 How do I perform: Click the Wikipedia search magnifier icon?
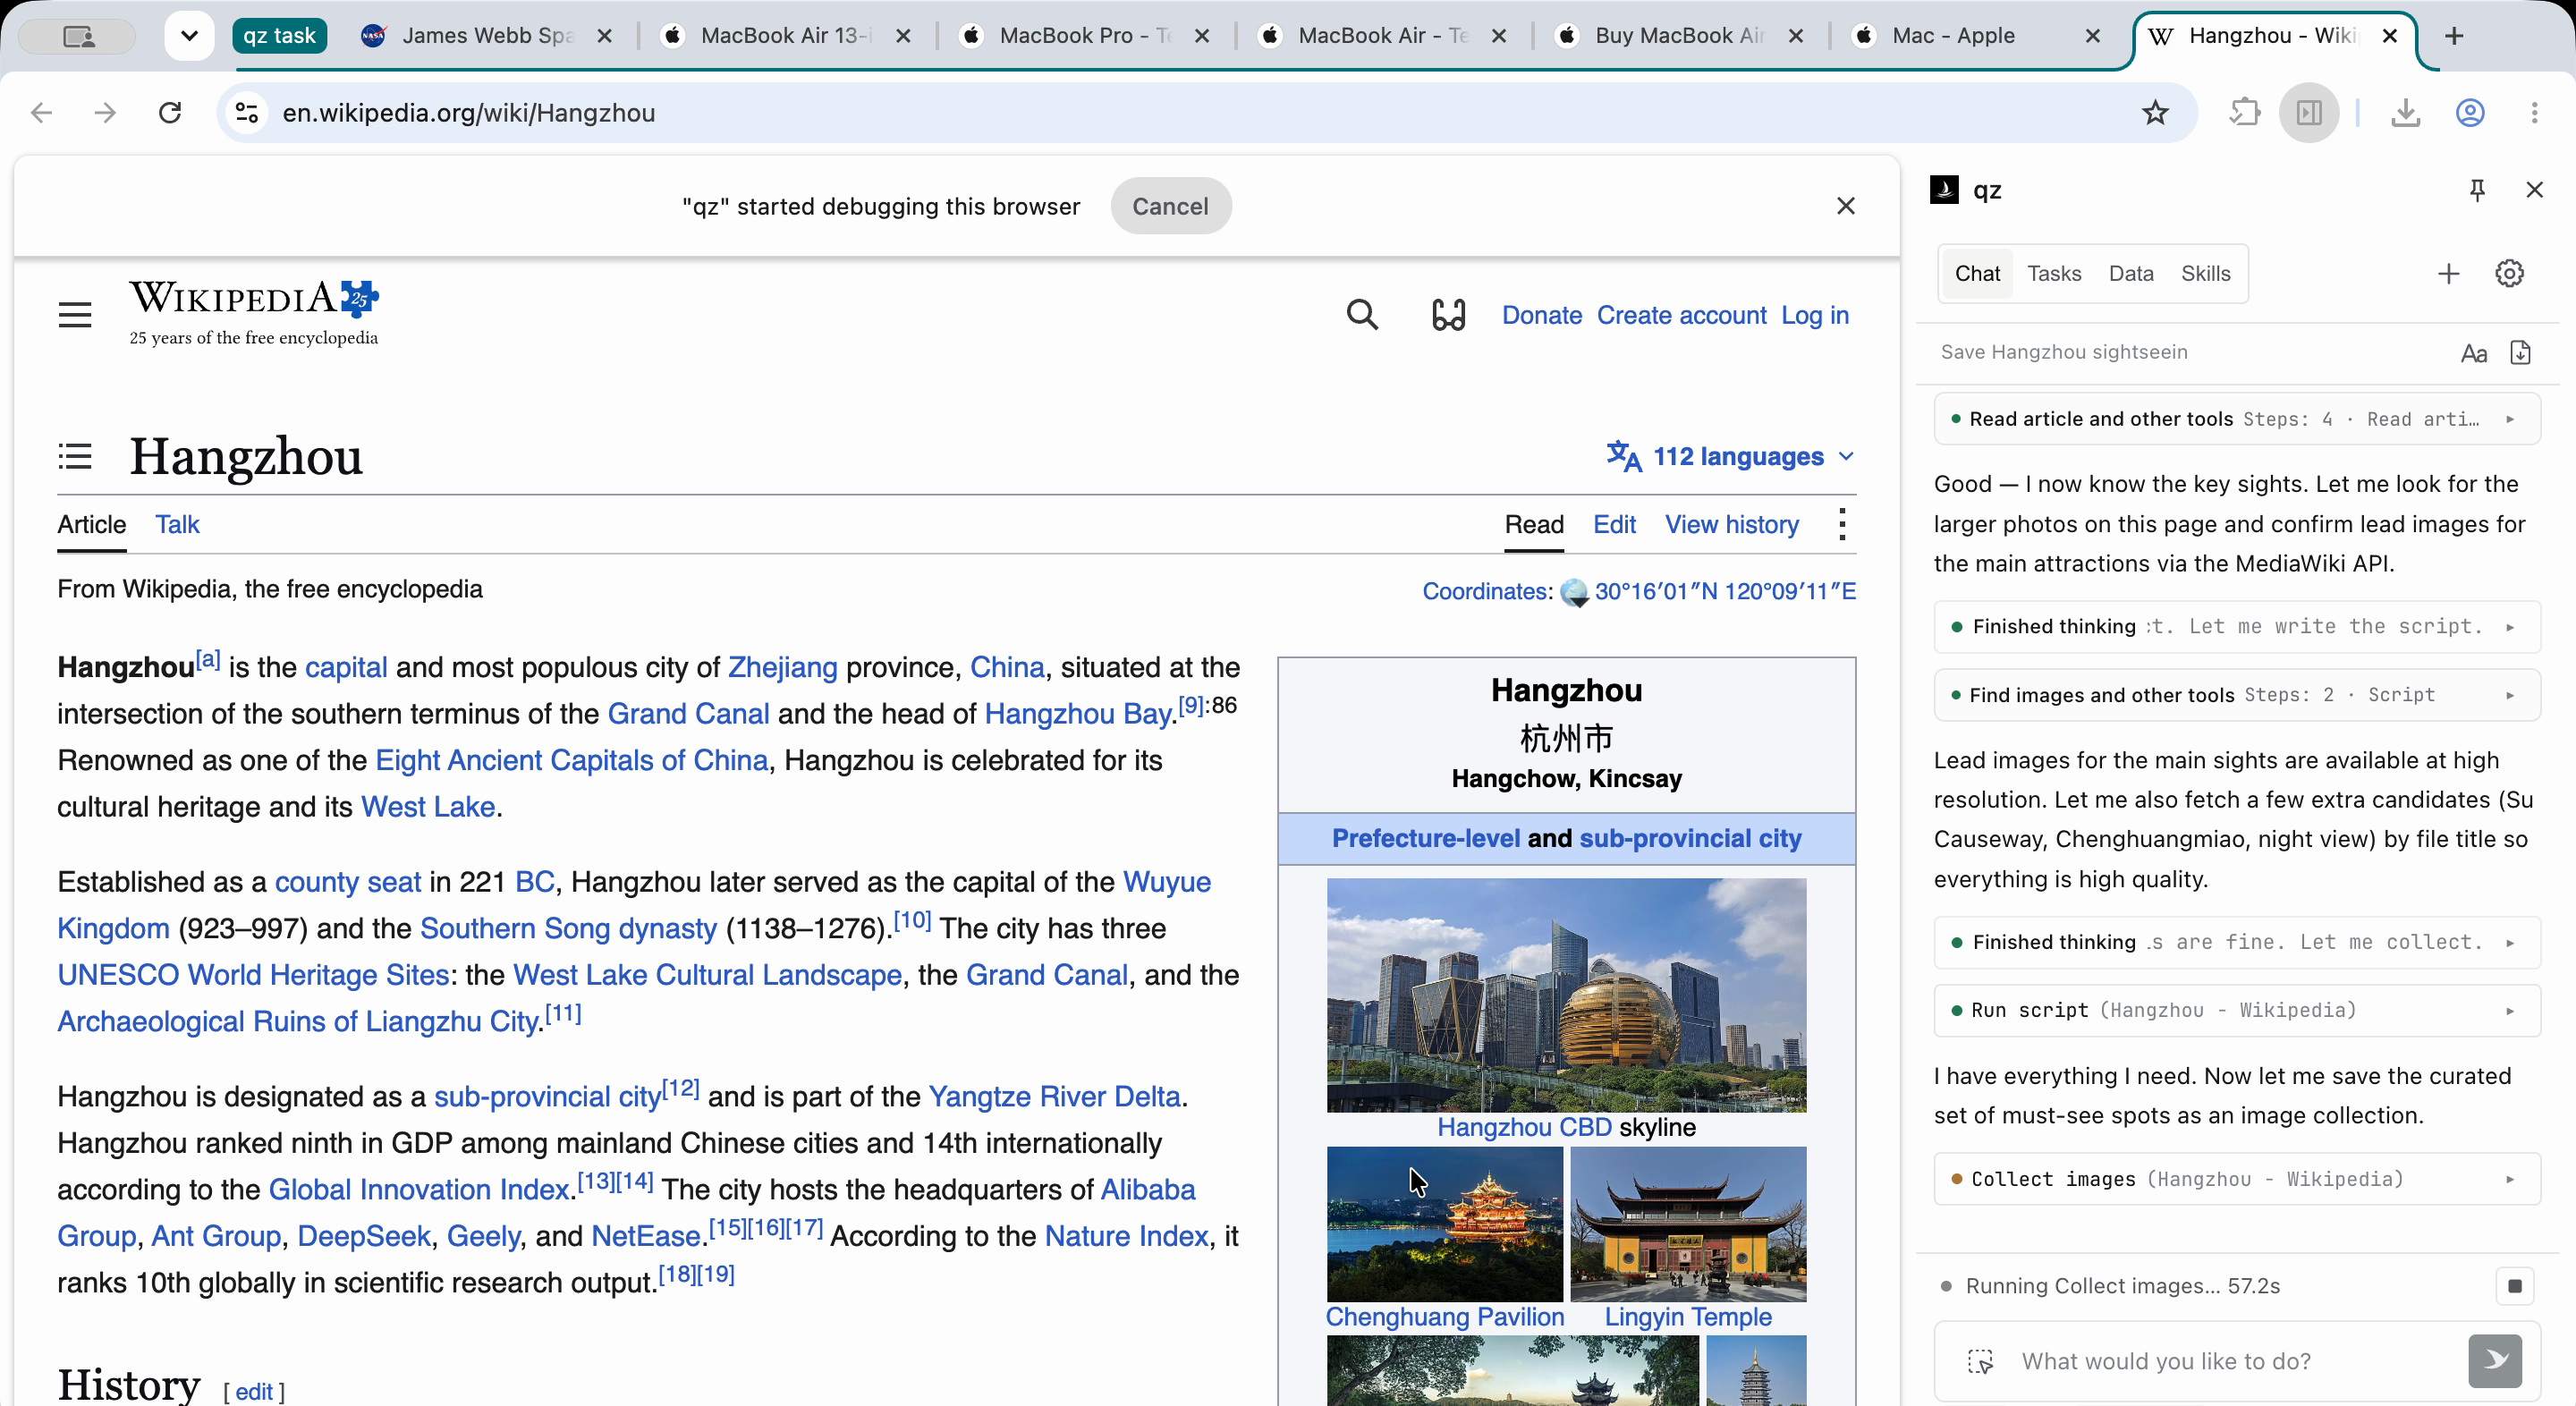[x=1362, y=315]
